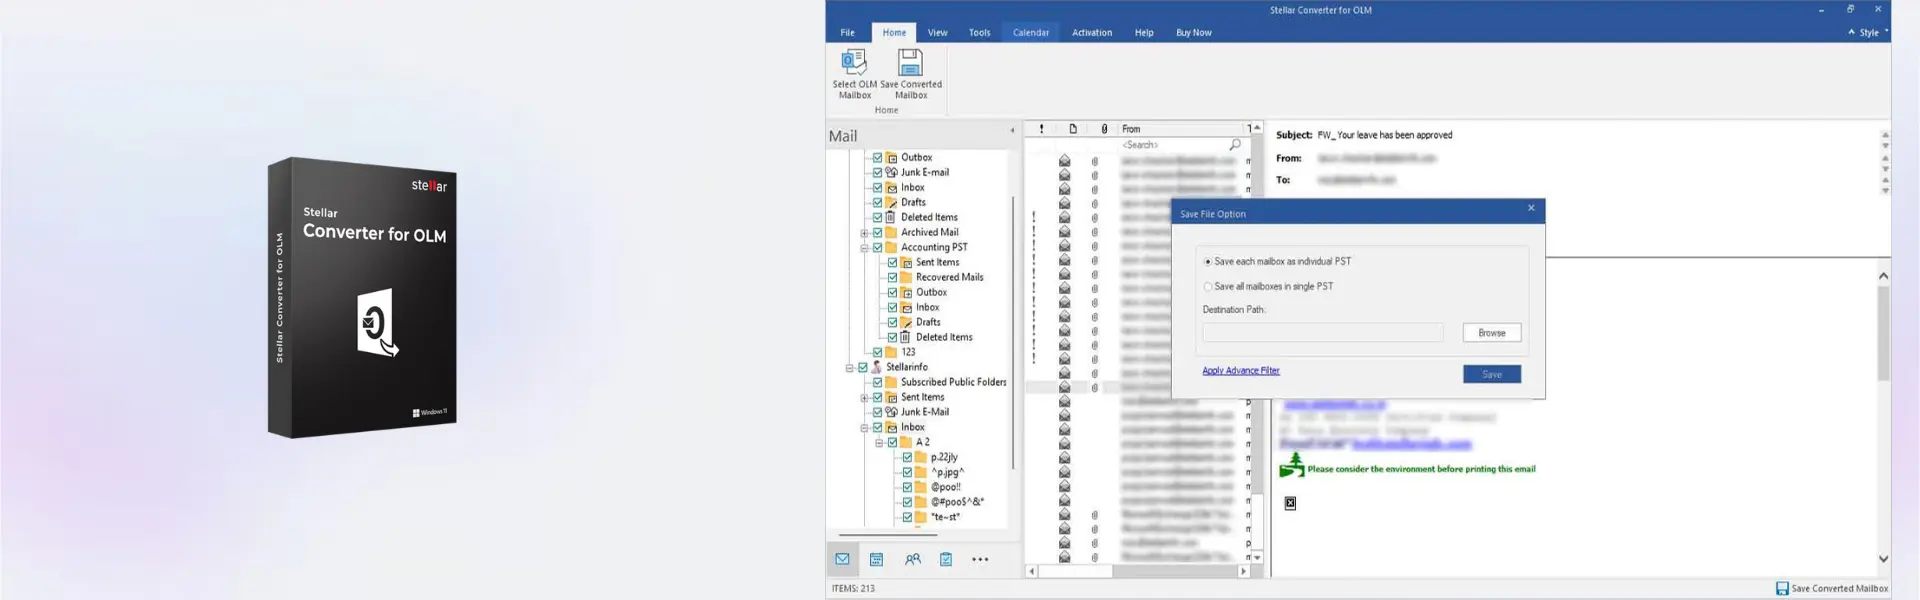Sort messages by the importance column icon
The width and height of the screenshot is (1920, 600).
(x=1041, y=129)
